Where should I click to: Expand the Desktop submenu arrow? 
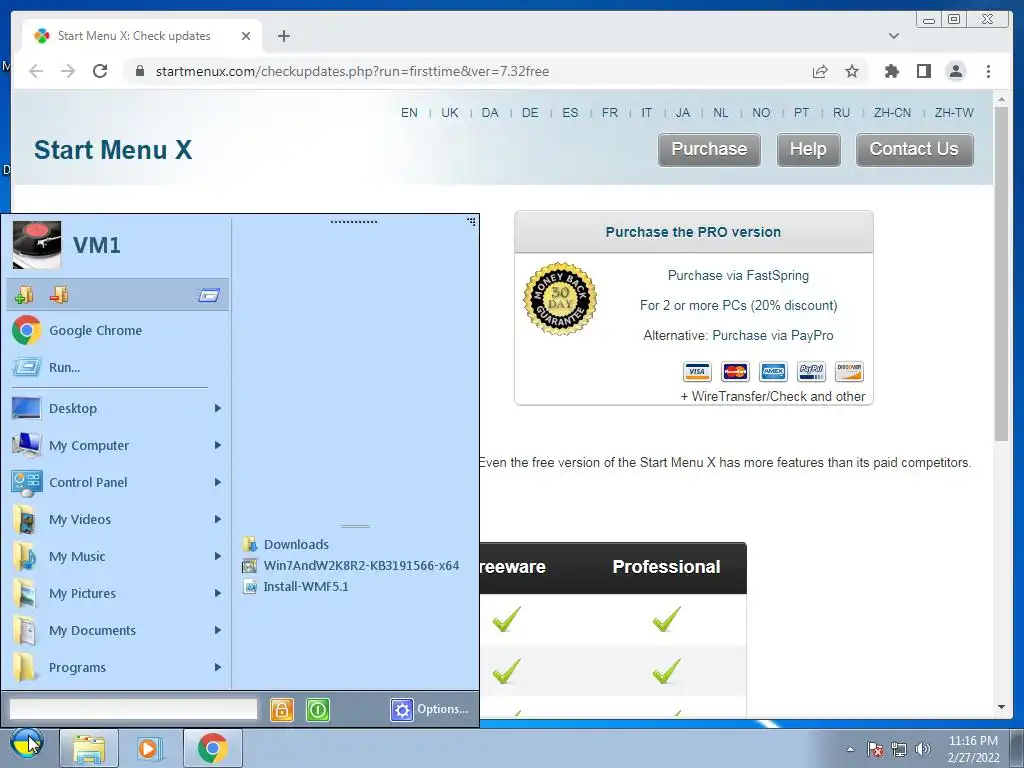[x=217, y=408]
